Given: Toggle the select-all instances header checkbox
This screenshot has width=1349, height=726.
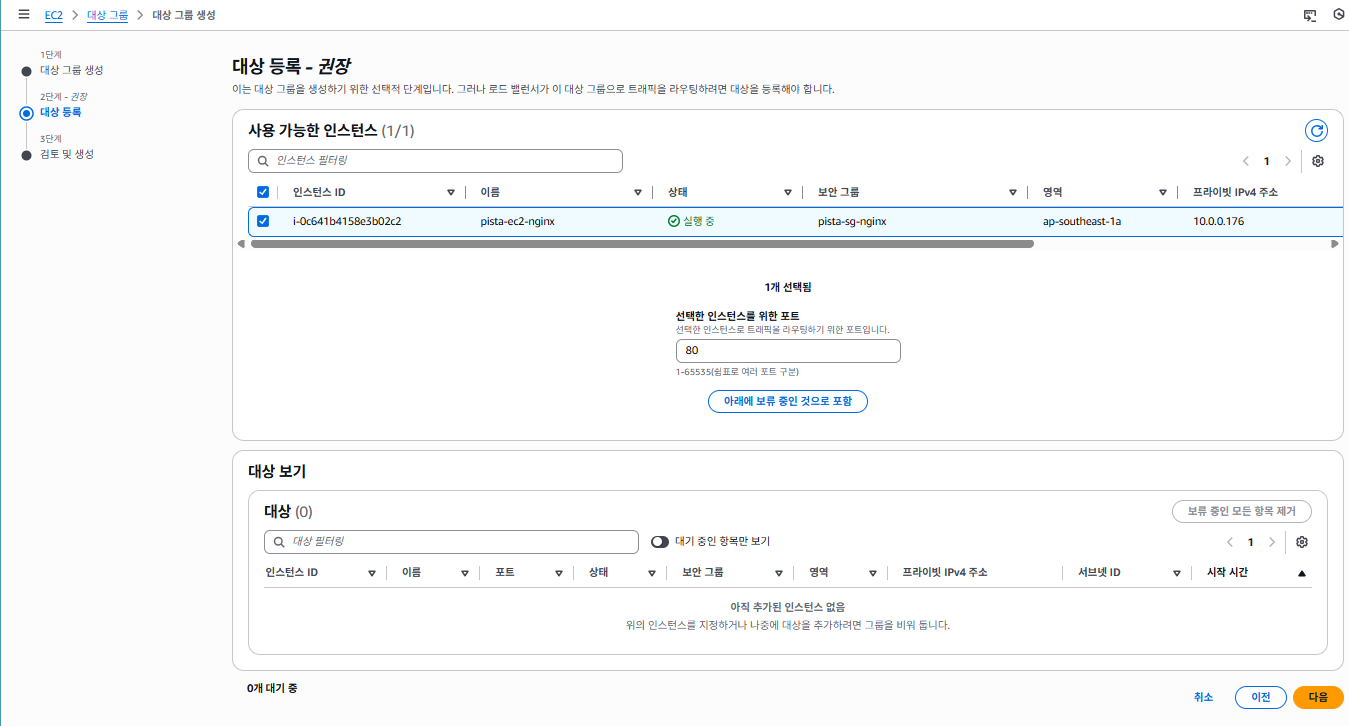Looking at the screenshot, I should coord(263,192).
